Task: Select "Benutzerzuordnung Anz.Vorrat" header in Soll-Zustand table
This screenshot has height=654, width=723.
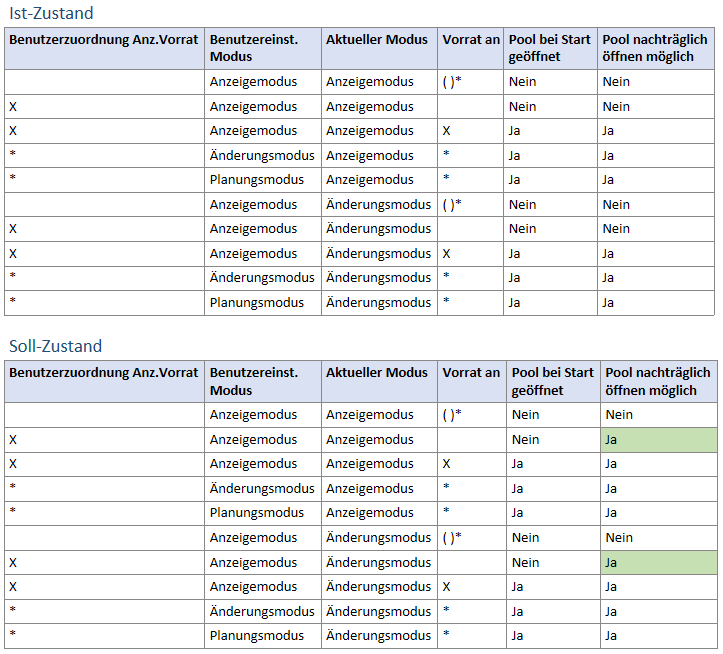Action: pos(104,373)
